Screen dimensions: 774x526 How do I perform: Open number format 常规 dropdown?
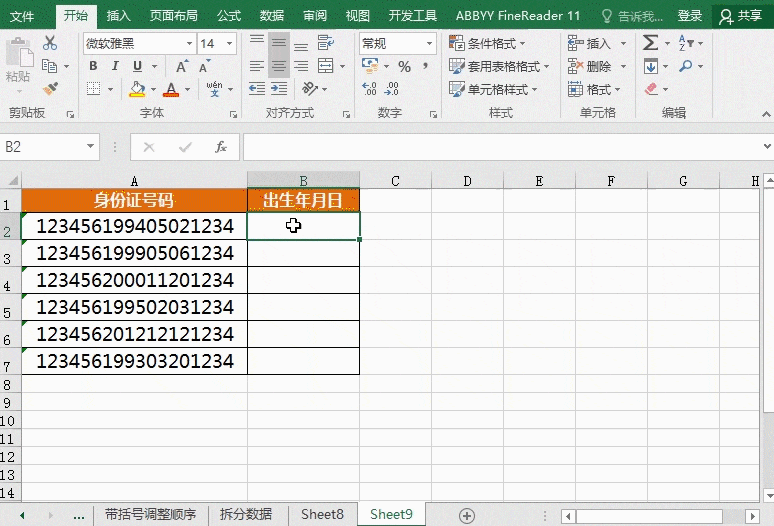point(429,43)
